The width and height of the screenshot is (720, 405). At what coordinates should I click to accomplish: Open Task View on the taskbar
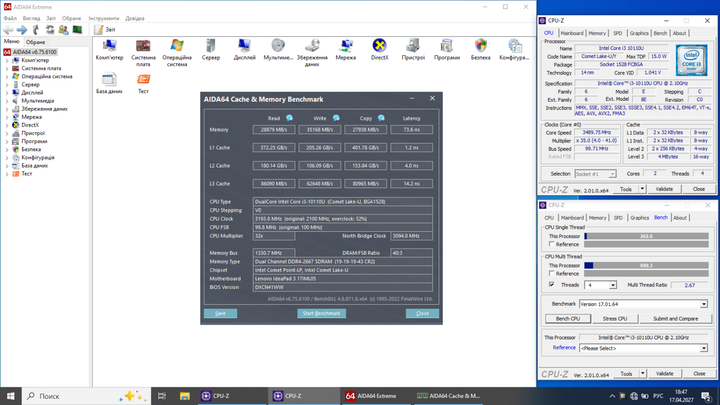(162, 396)
